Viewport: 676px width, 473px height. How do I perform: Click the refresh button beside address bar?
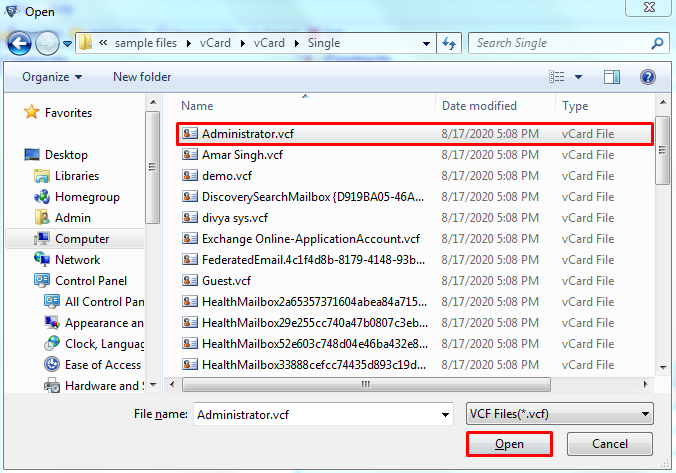click(449, 43)
